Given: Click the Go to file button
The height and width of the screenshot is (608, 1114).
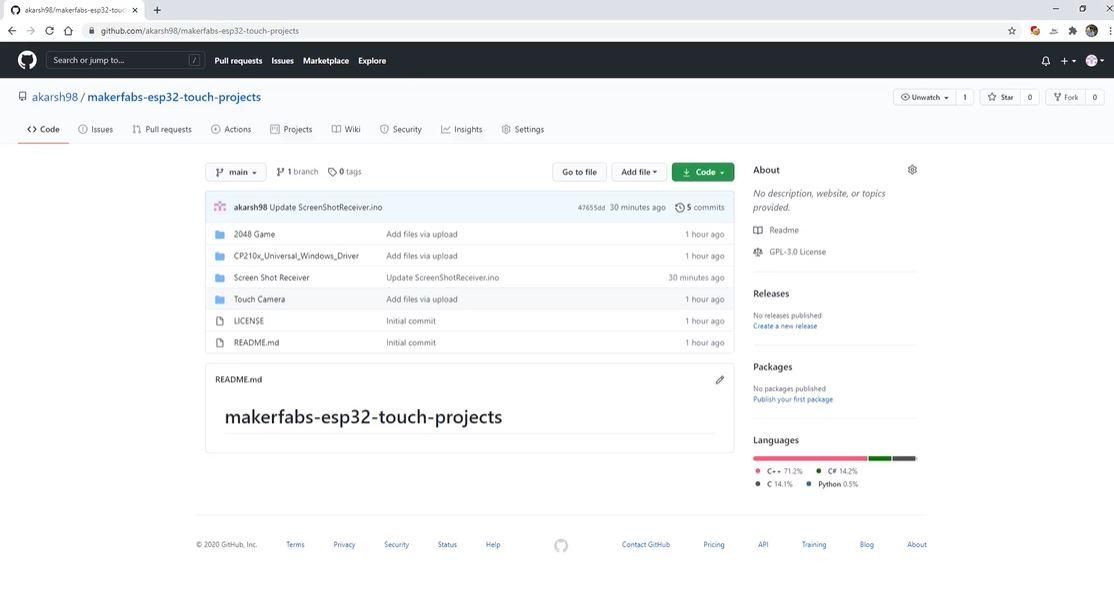Looking at the screenshot, I should (579, 172).
